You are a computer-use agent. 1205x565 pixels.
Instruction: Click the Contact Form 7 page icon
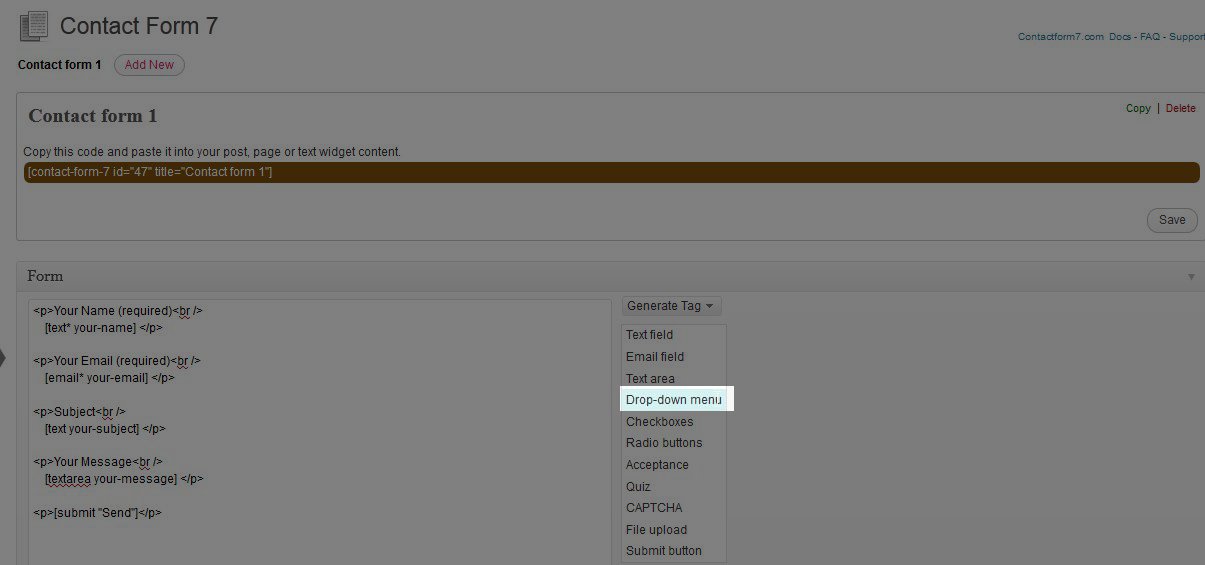point(33,26)
